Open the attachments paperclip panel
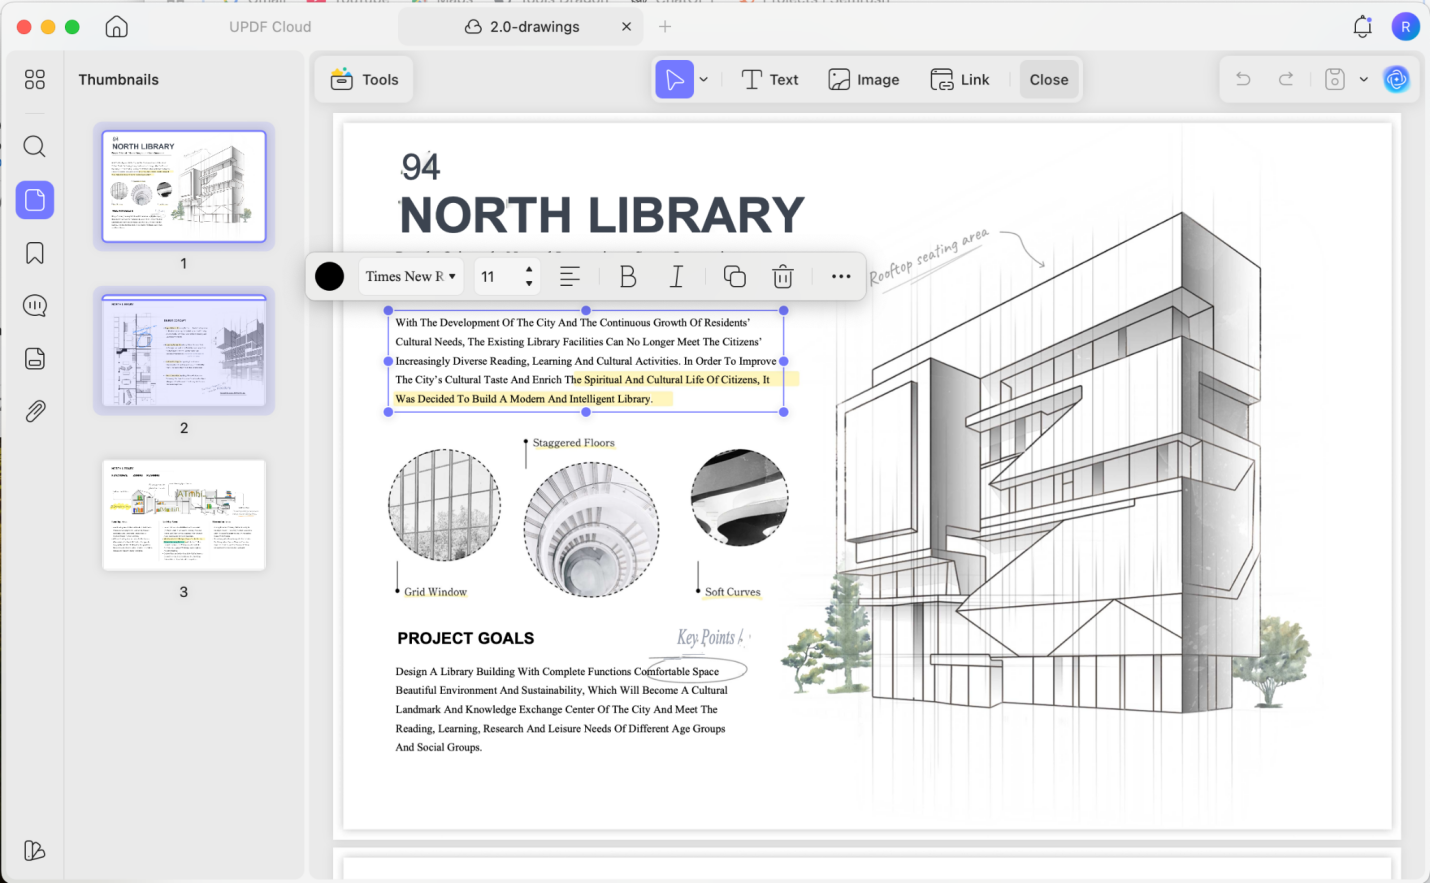1430x883 pixels. (x=34, y=411)
